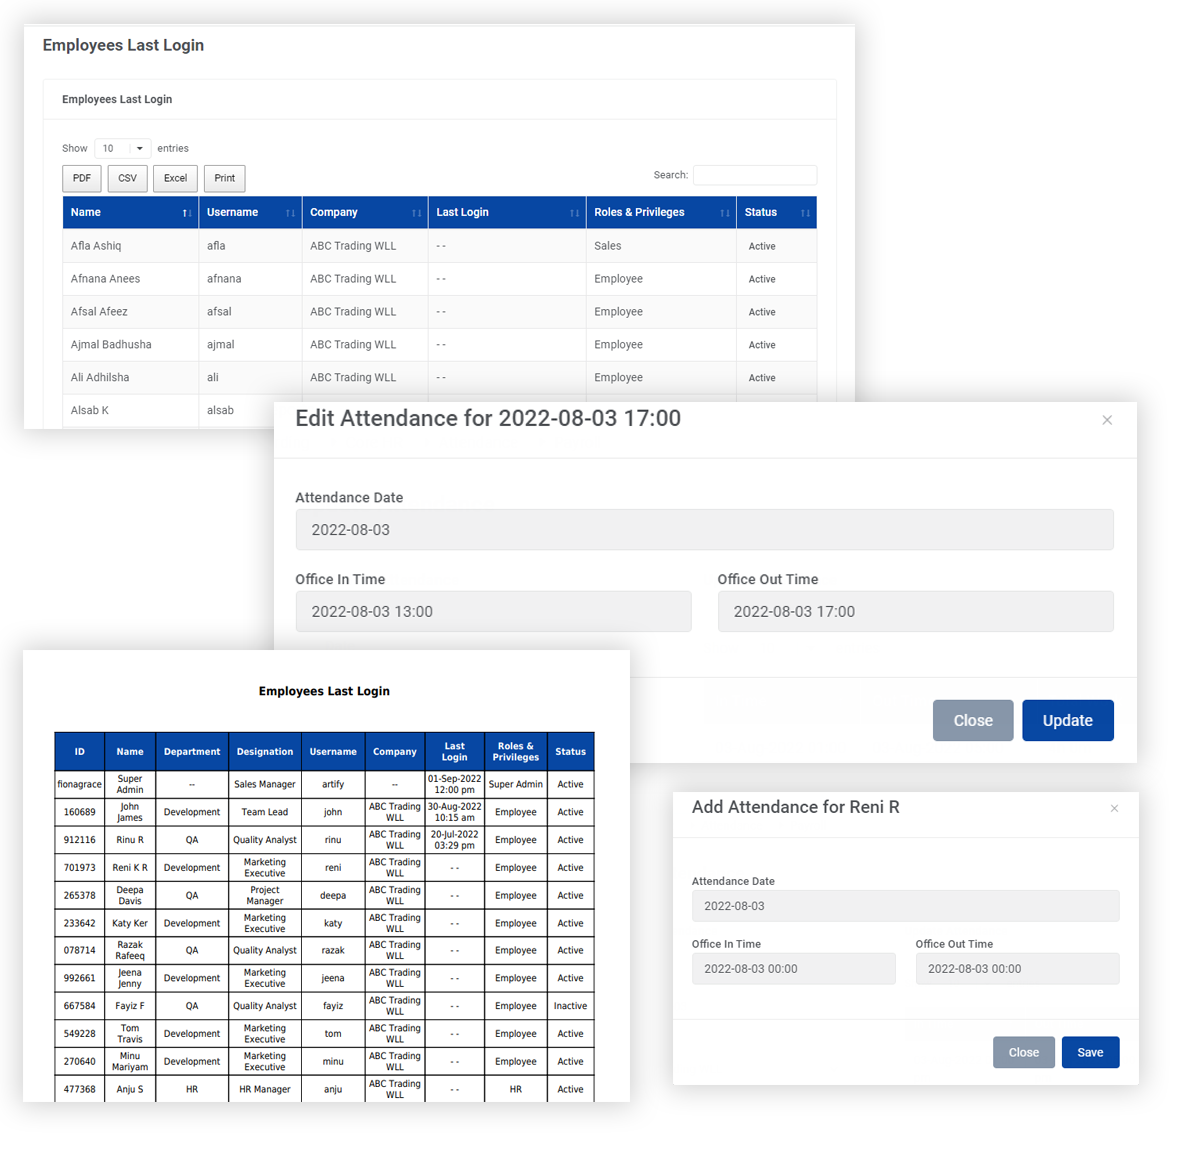The image size is (1200, 1153).
Task: Dismiss Add Attendance dialog using X icon
Action: pyautogui.click(x=1114, y=808)
